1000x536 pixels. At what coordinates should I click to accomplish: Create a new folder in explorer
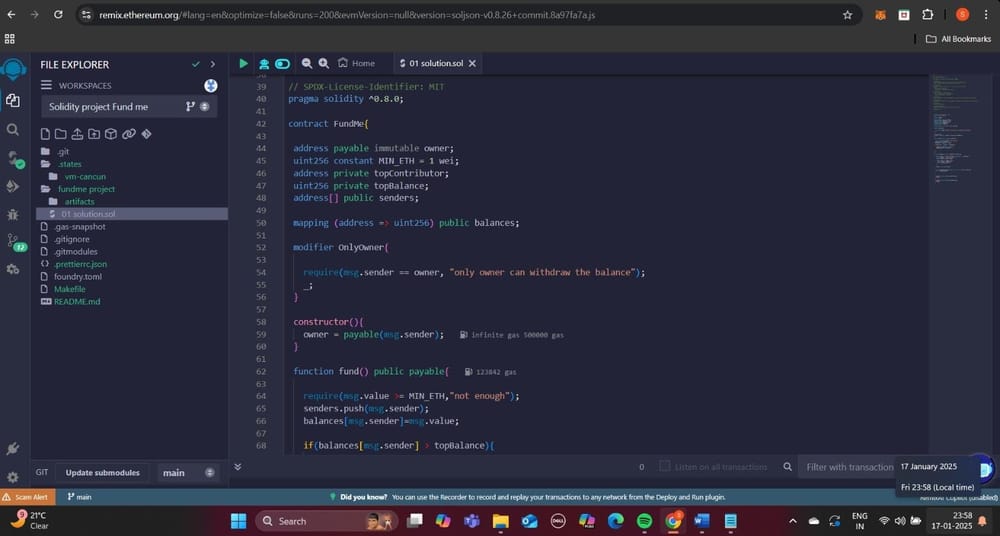pos(60,134)
